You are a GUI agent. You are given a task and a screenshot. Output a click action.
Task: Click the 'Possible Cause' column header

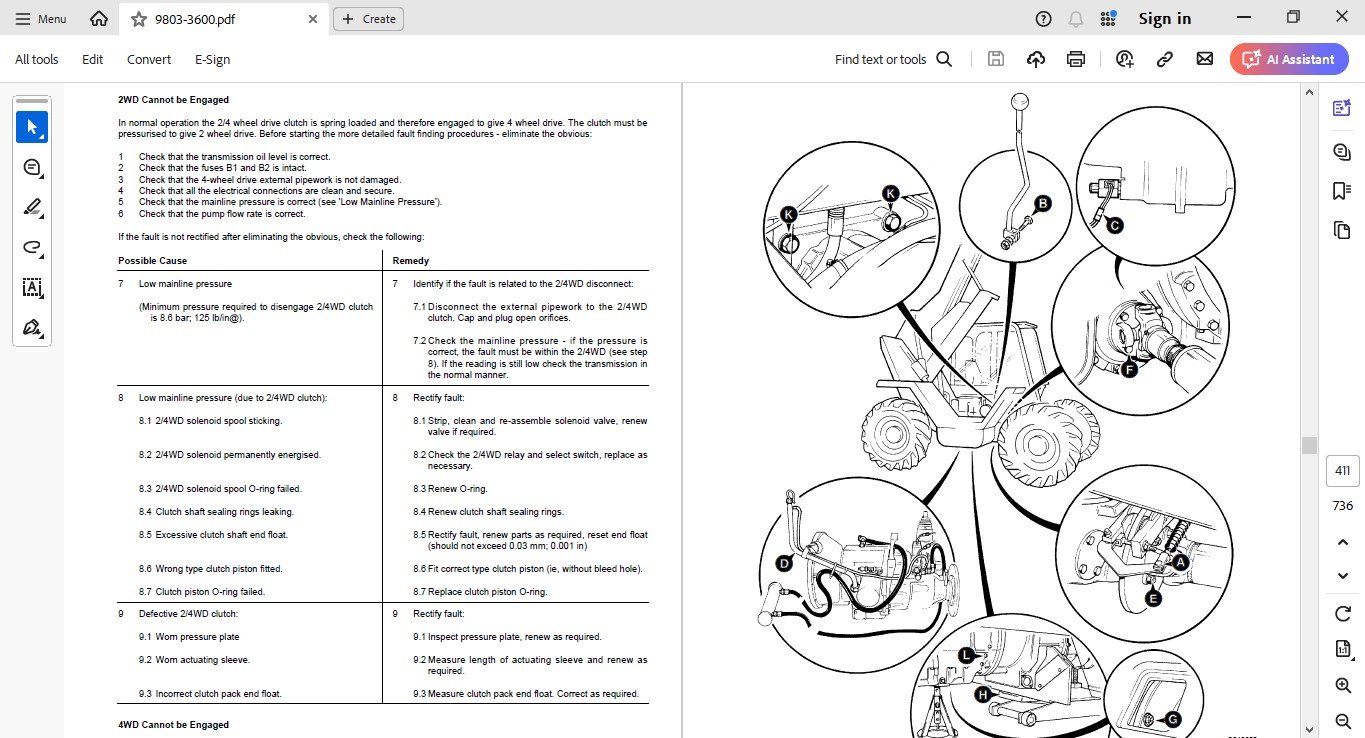152,261
